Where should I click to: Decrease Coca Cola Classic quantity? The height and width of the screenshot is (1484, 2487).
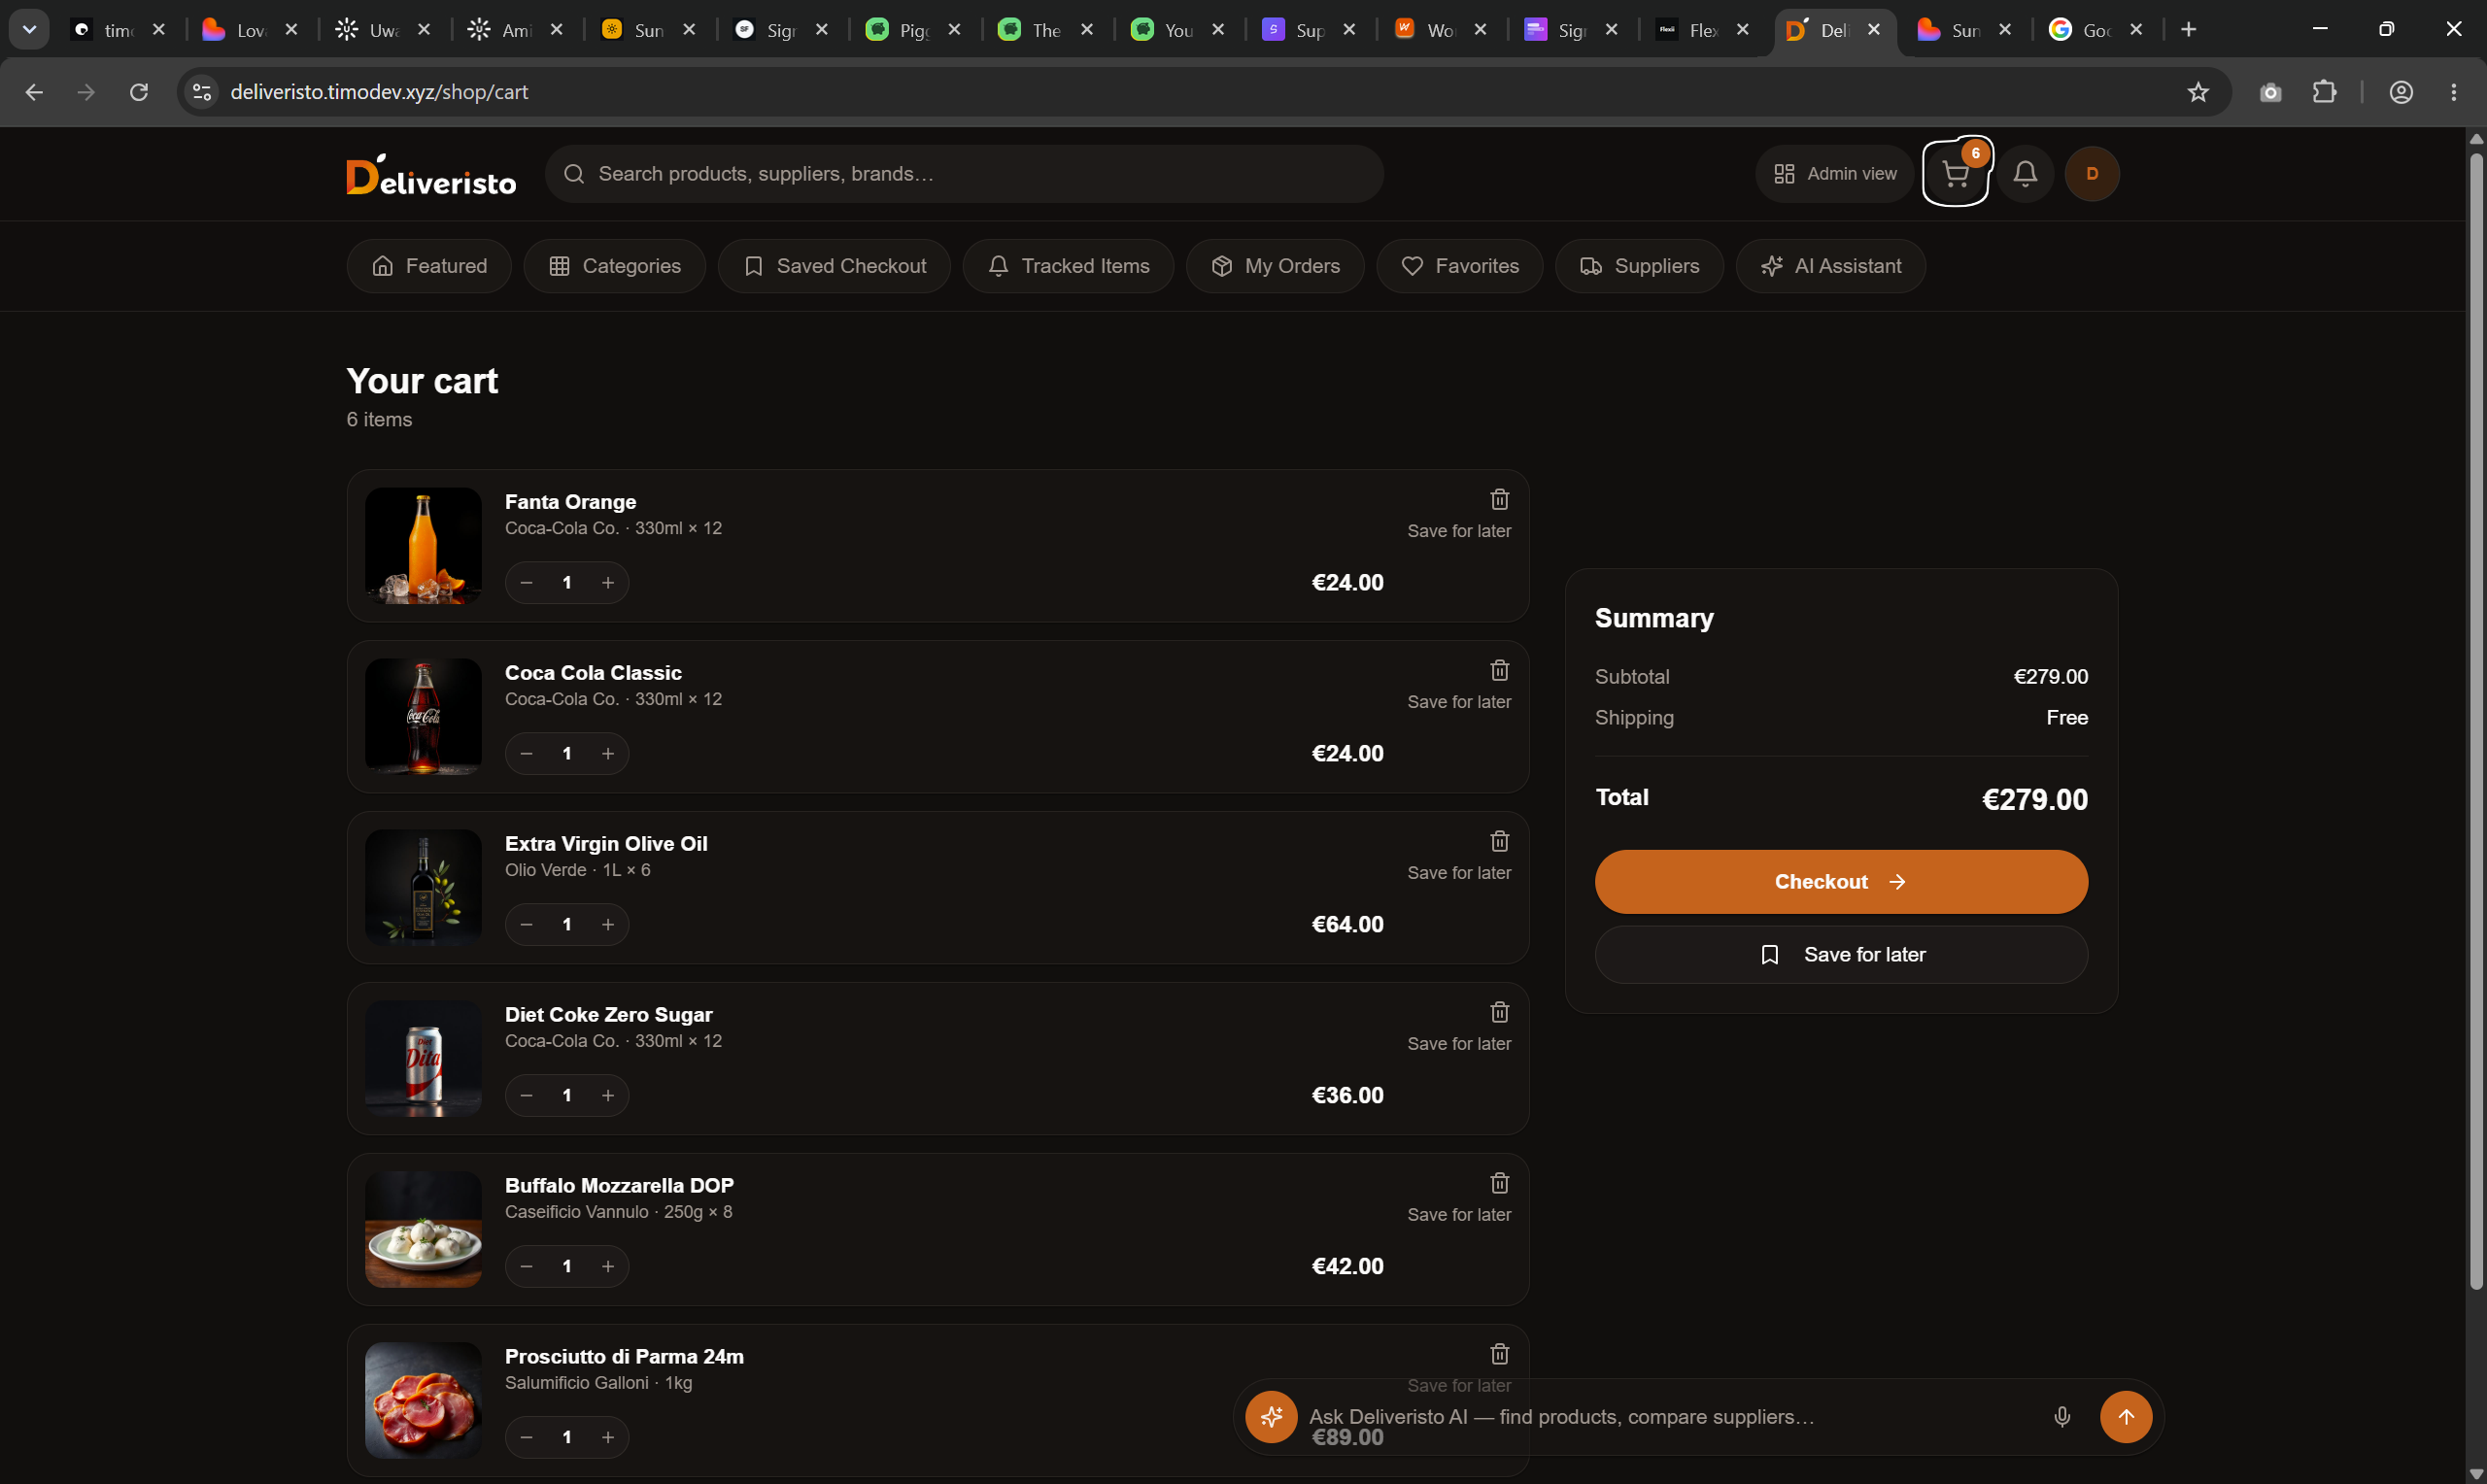coord(527,754)
